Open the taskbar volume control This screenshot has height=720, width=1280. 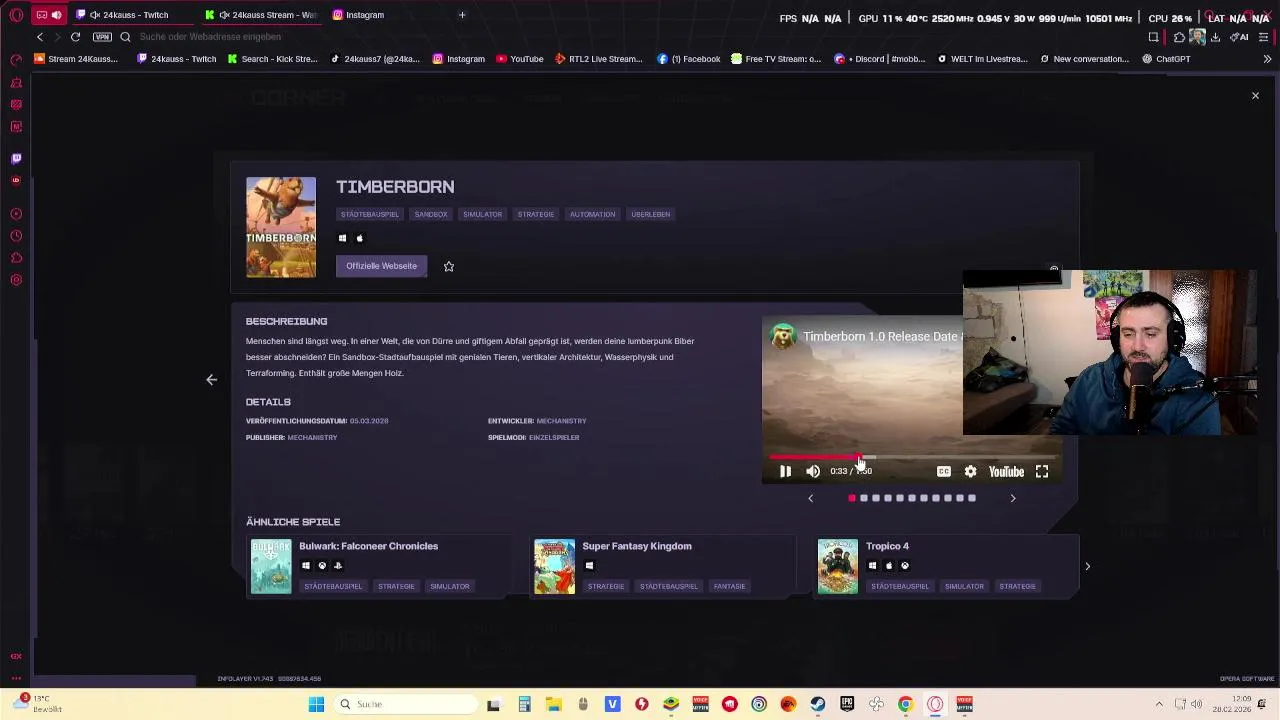1196,704
